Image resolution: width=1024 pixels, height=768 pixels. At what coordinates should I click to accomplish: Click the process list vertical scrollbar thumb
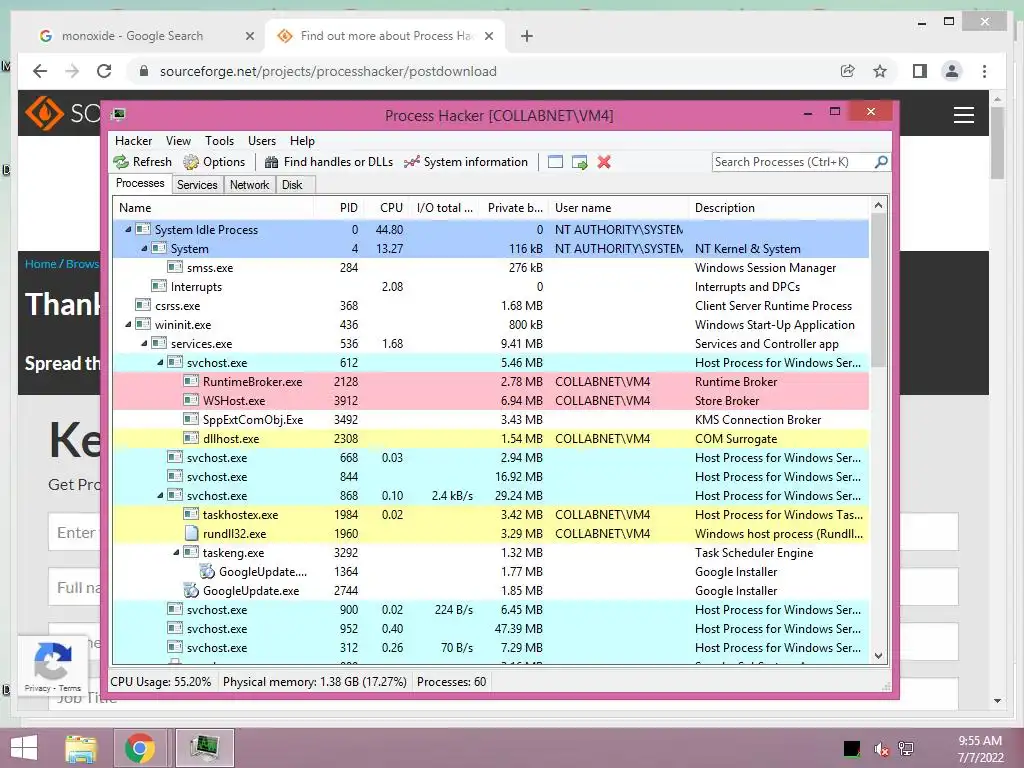click(x=878, y=291)
